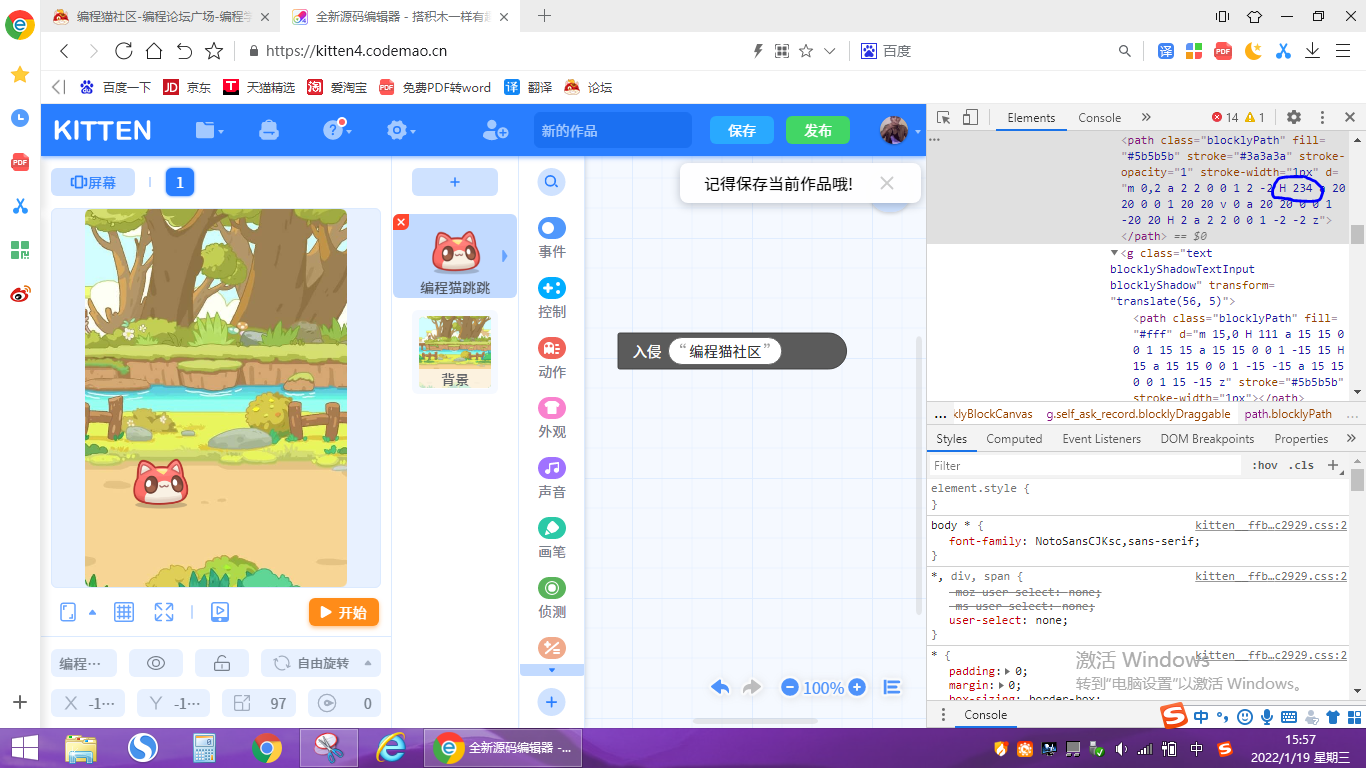
Task: Open the 声音 block category
Action: 552,478
